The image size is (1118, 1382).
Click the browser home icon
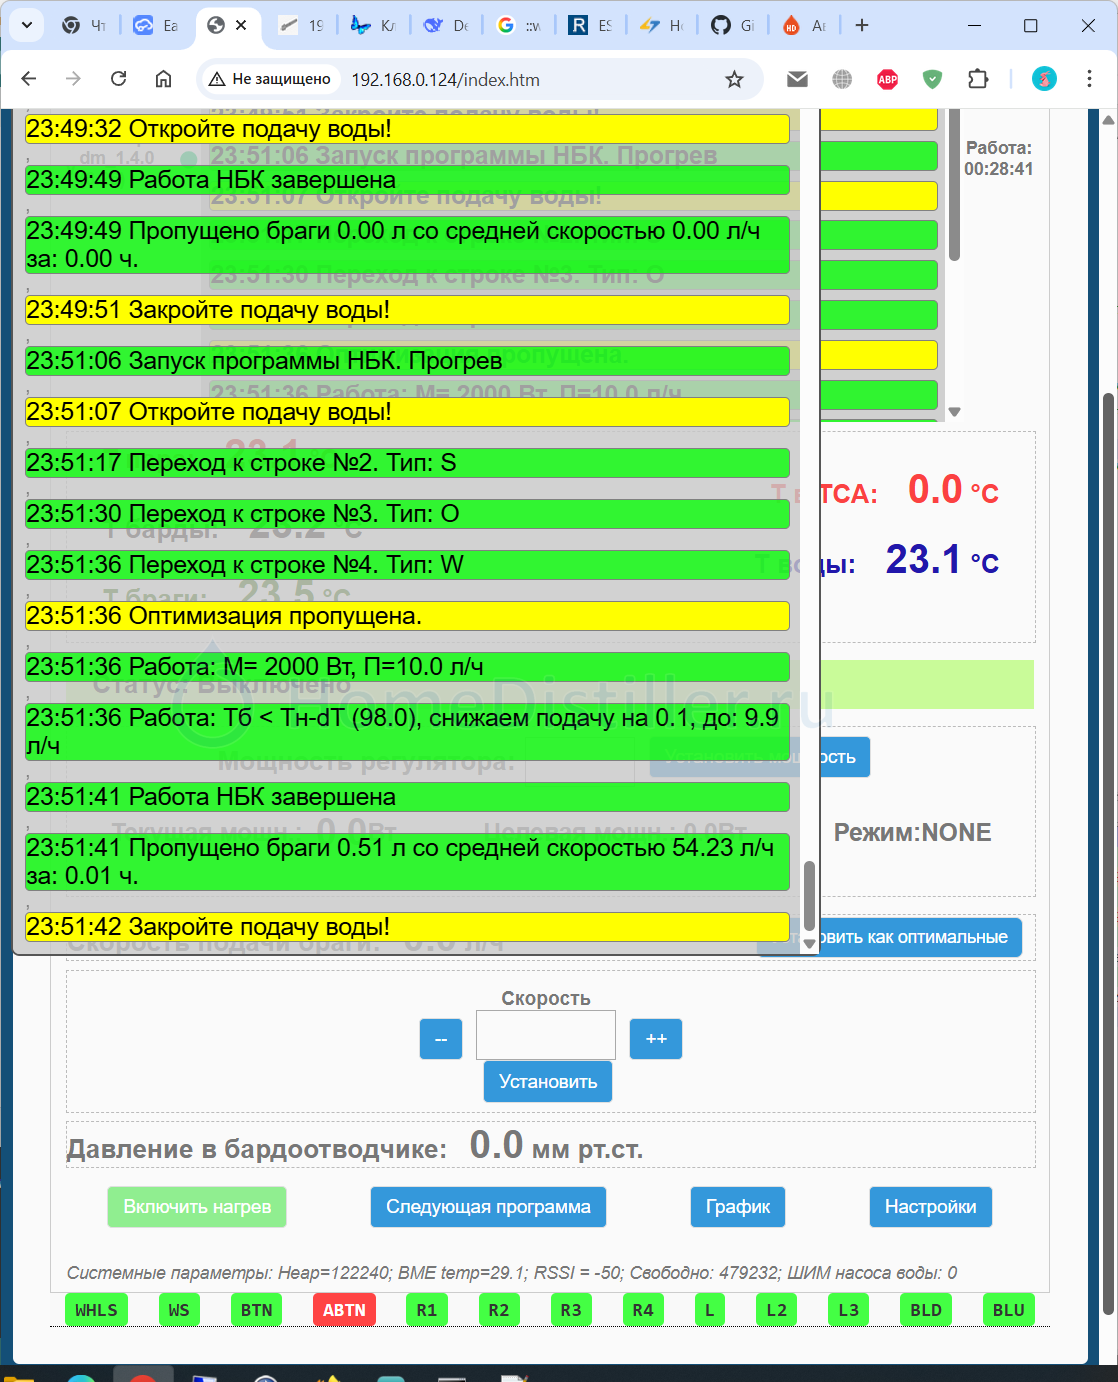point(164,79)
